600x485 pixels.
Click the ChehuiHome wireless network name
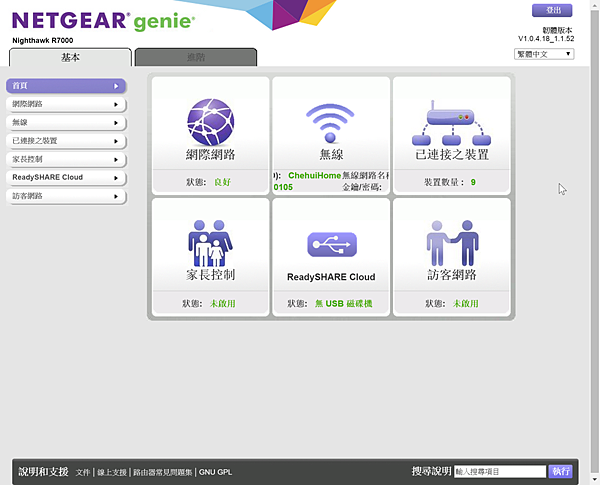[x=314, y=175]
